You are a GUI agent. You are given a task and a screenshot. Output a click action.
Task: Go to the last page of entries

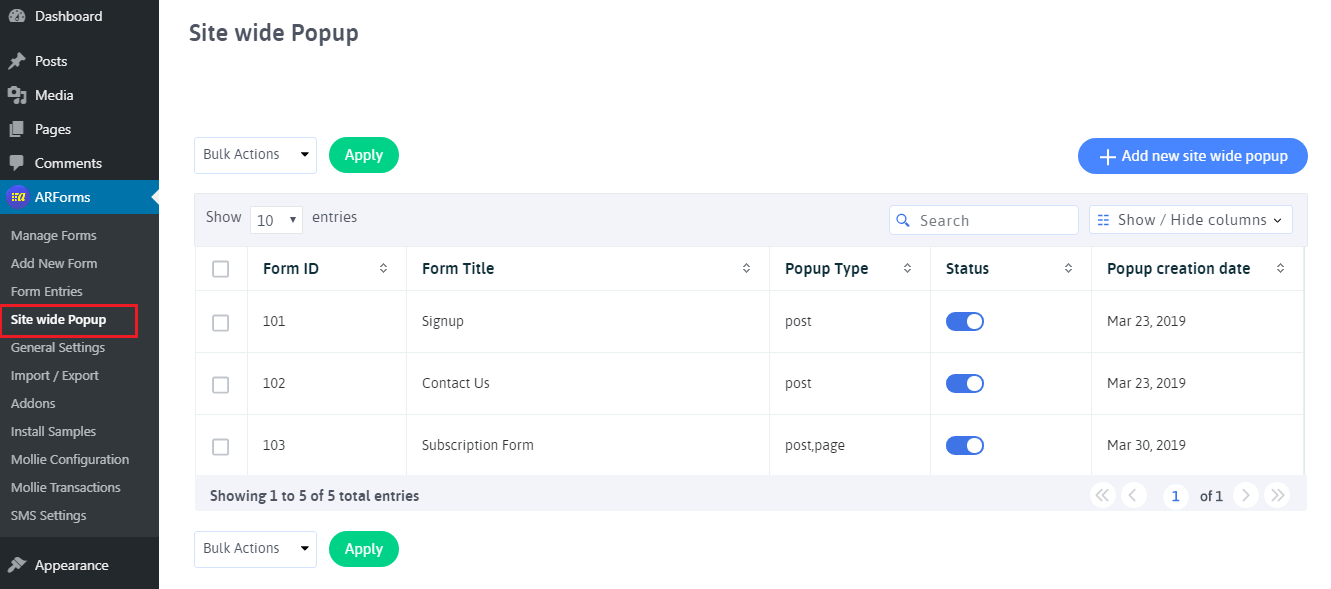(x=1276, y=495)
